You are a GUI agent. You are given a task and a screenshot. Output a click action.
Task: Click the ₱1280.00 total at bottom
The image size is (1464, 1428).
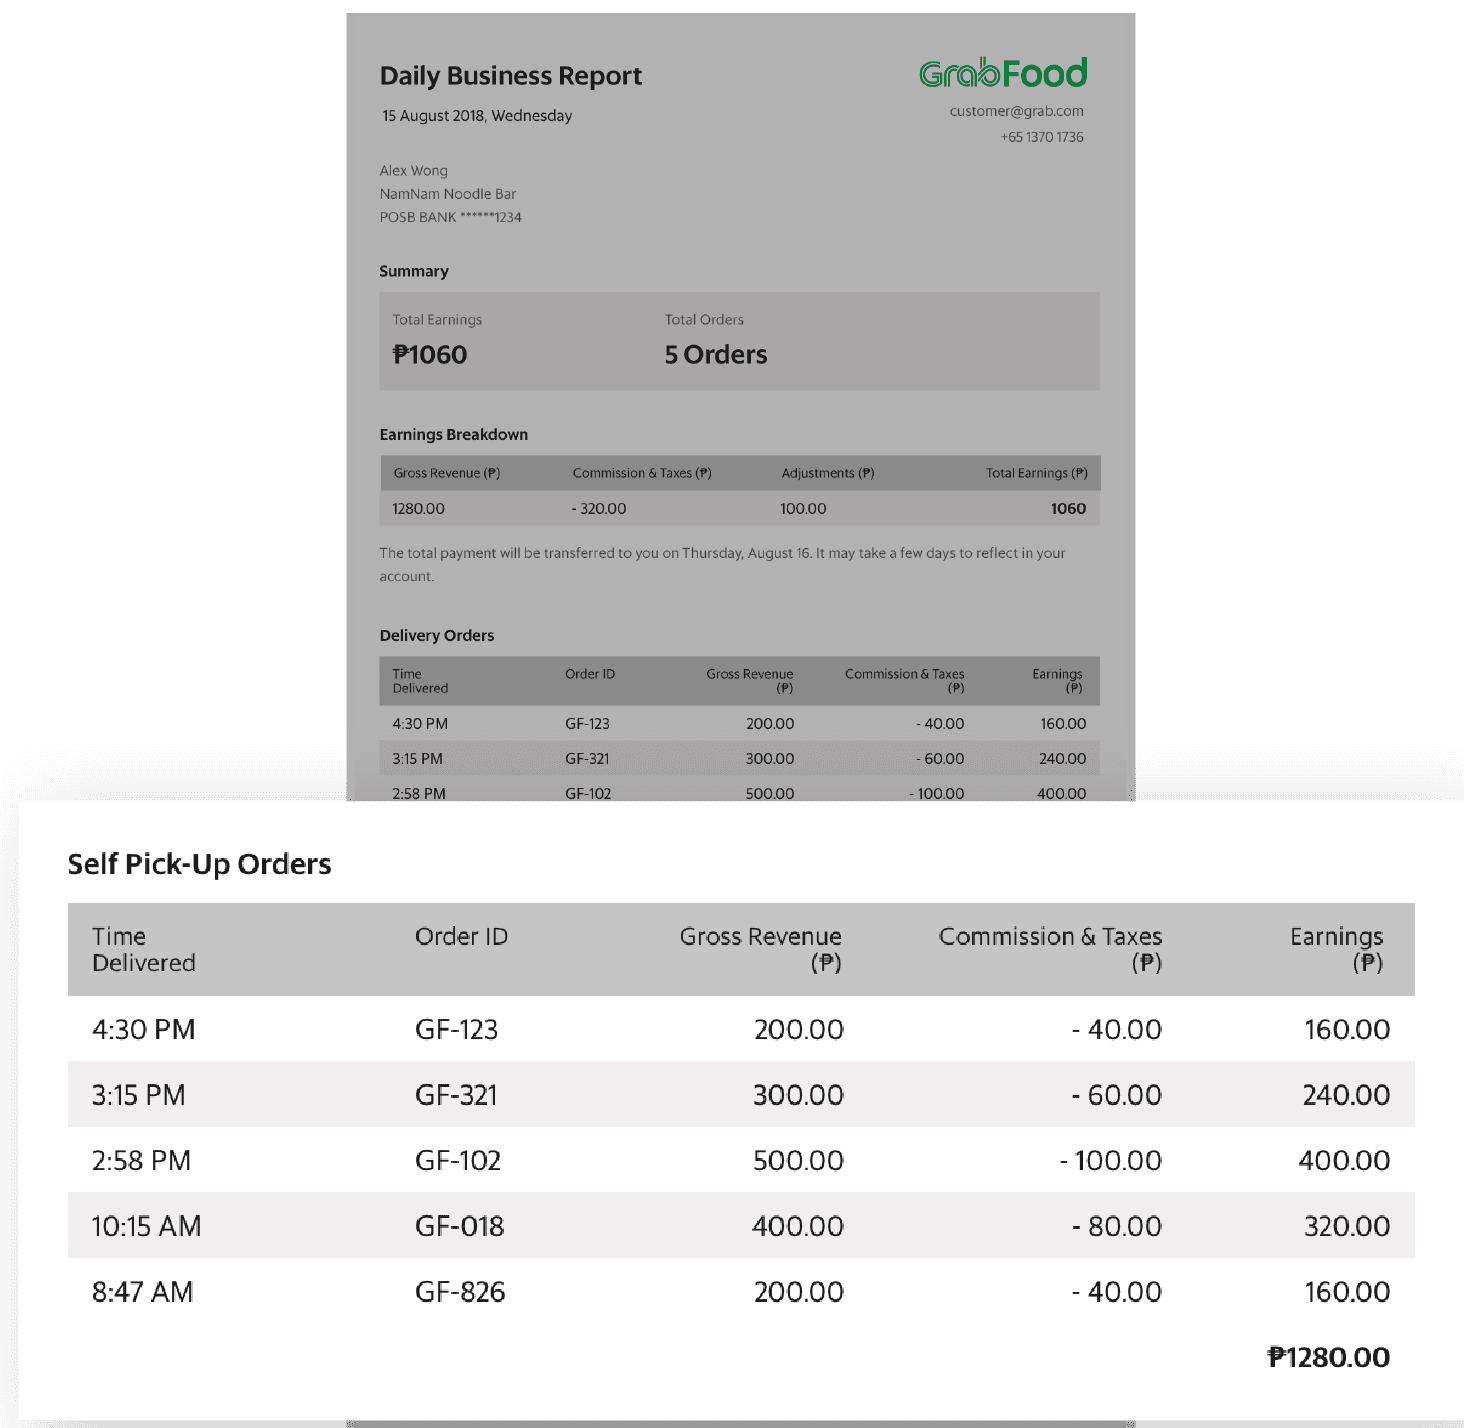[x=1328, y=1358]
